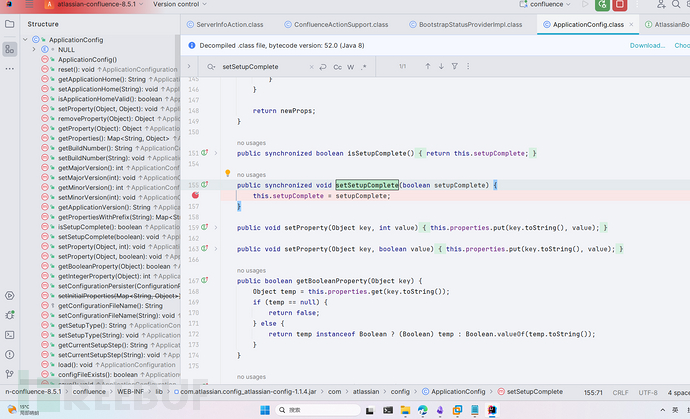Click the setSetupComplete breadcrumb
This screenshot has width=690, height=419.
point(530,392)
